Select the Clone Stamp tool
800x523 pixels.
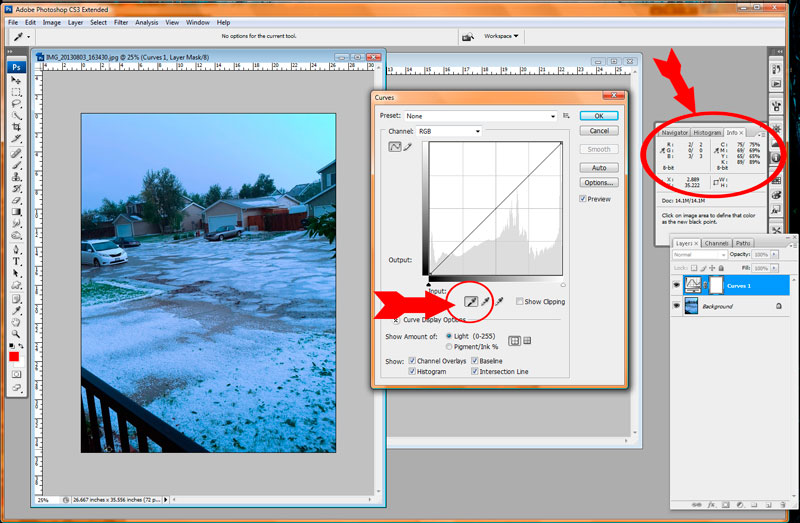16,177
